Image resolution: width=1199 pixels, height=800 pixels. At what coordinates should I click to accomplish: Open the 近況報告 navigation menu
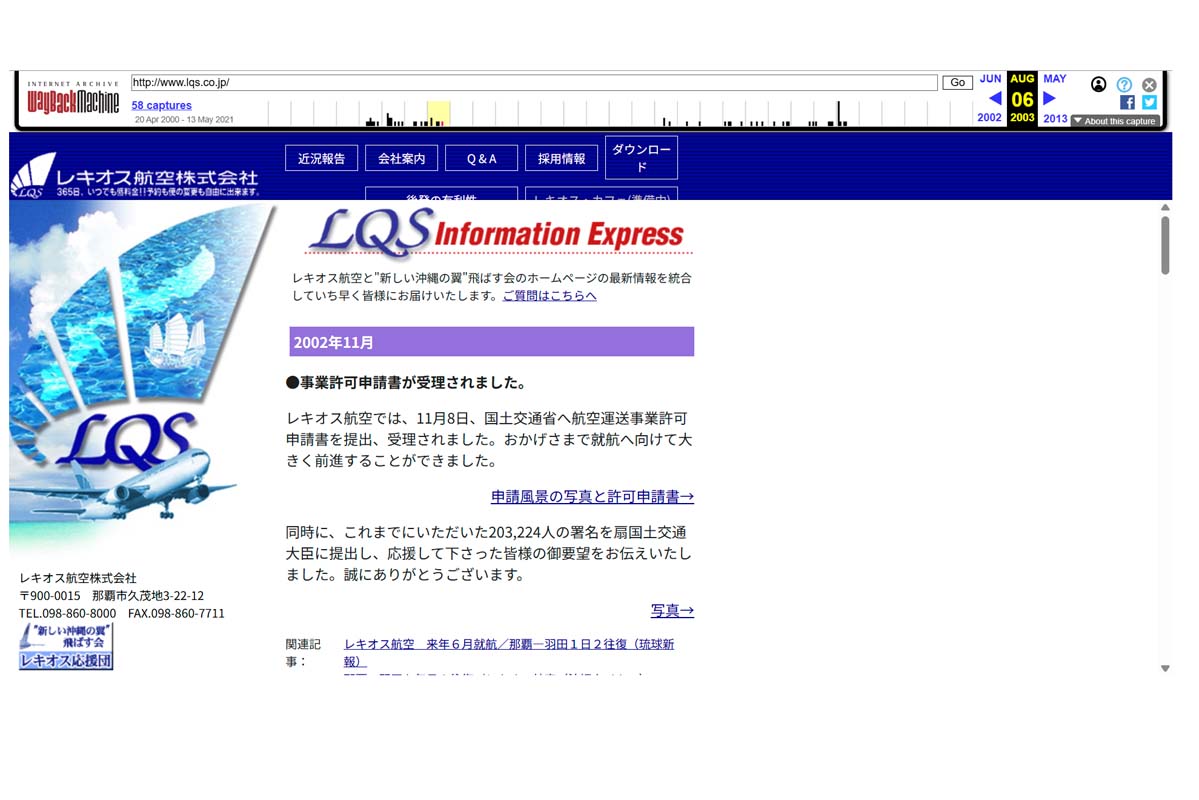[x=321, y=157]
